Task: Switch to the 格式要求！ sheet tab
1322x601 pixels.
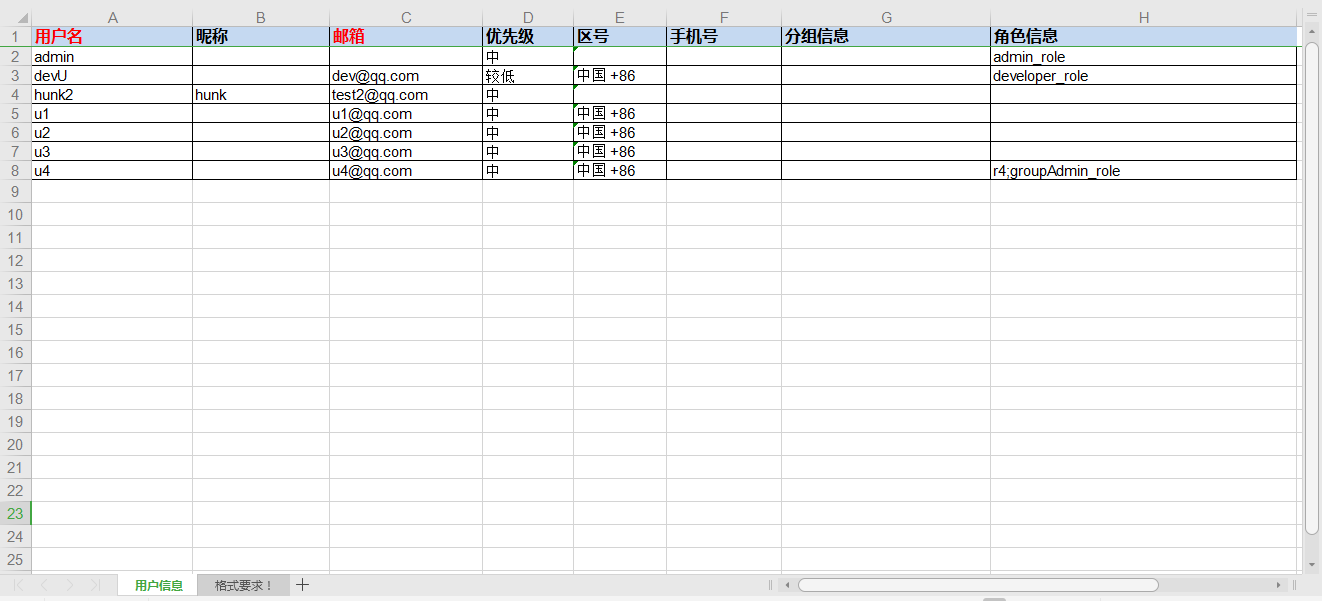Action: pyautogui.click(x=243, y=585)
